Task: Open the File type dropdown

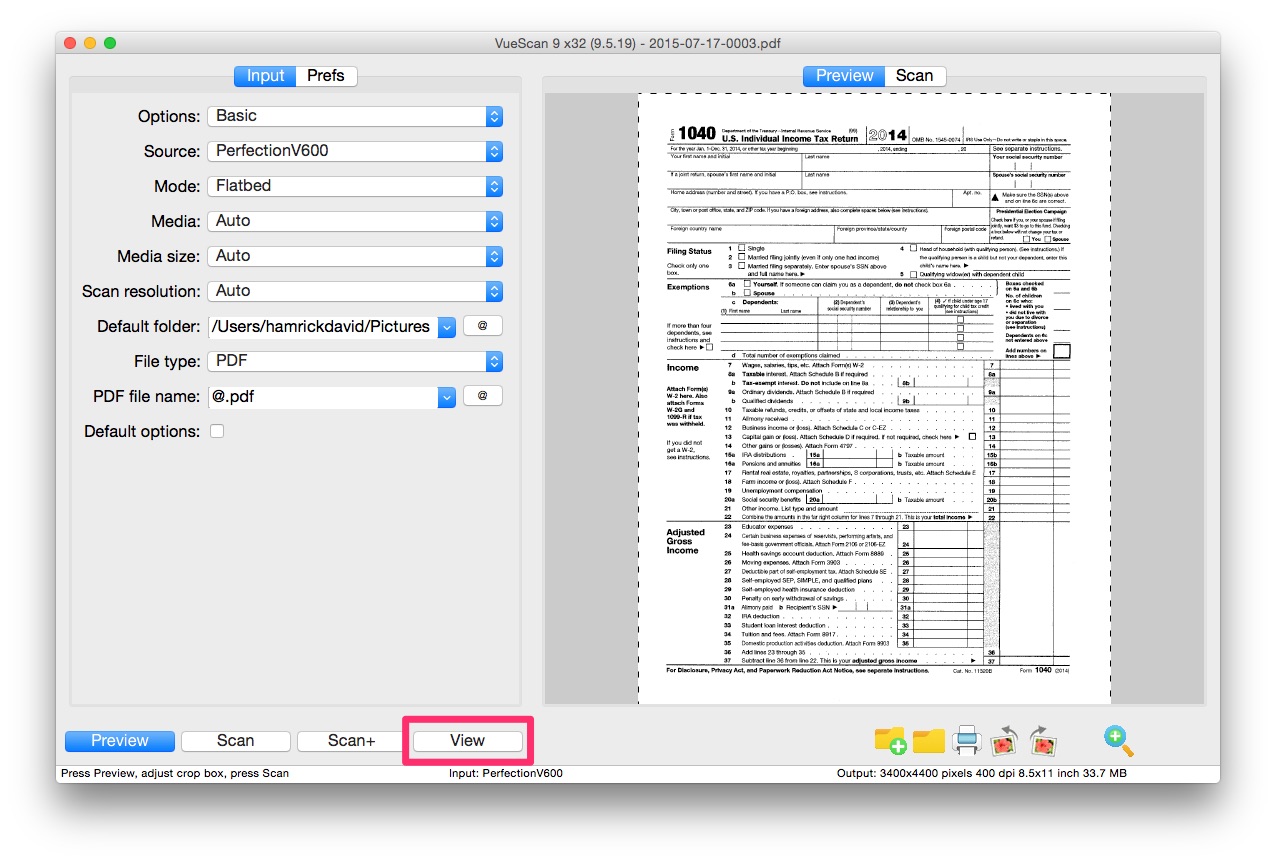Action: point(355,361)
